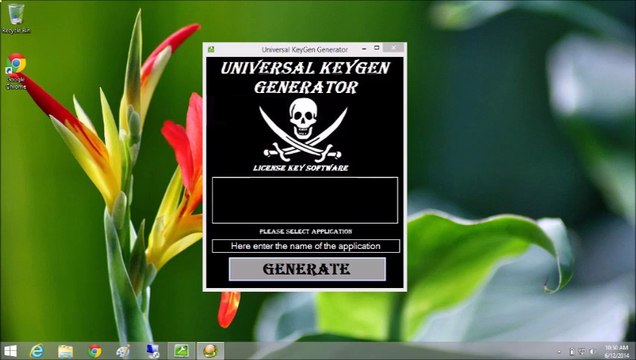Click the 'UNIVERSAL KEYGEN GENERATOR' heading
The height and width of the screenshot is (360, 636).
[x=305, y=77]
